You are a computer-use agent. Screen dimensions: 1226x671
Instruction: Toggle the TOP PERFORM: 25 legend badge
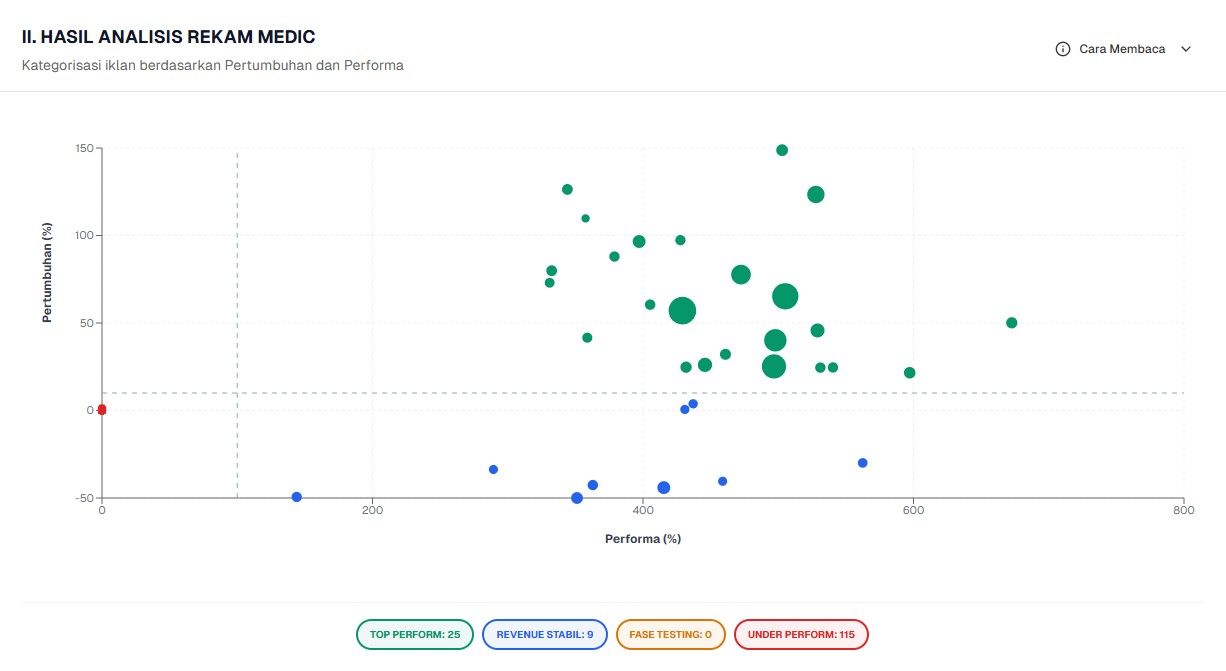coord(414,634)
